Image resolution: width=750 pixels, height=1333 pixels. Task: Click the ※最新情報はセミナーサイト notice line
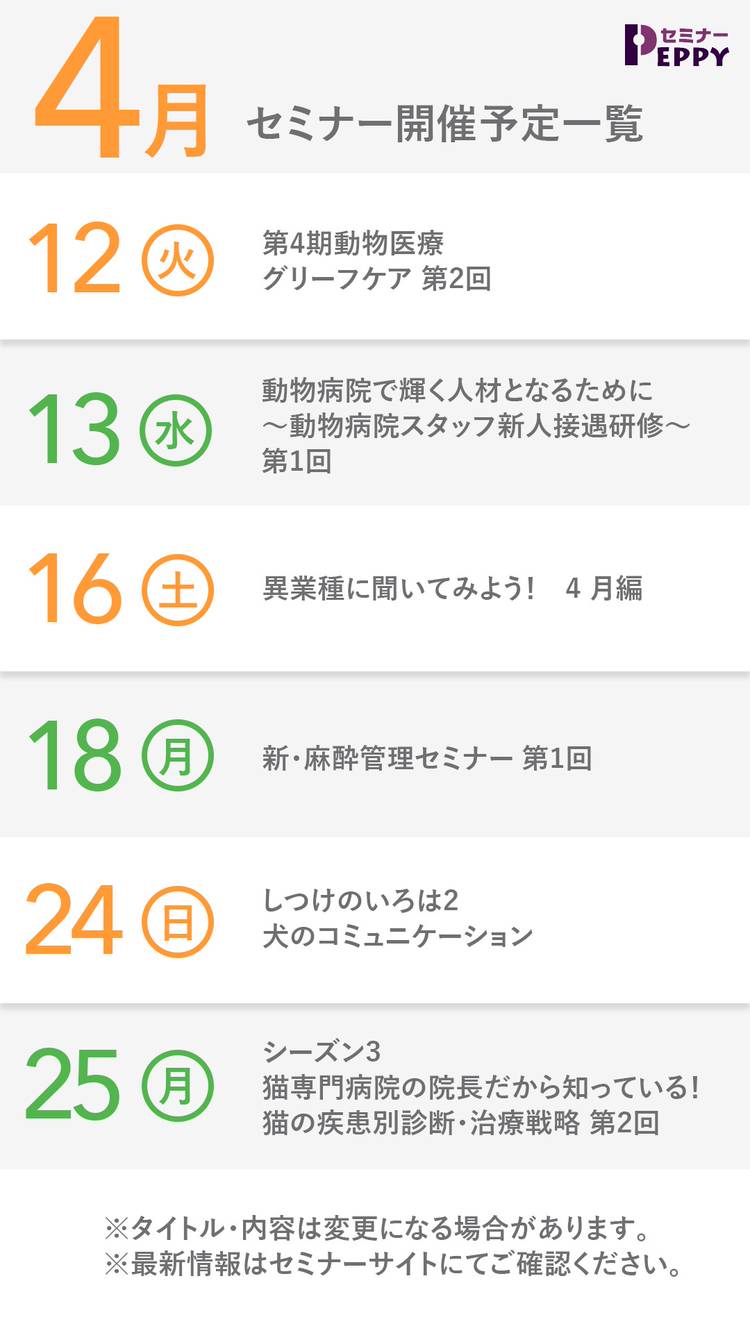coord(393,1263)
